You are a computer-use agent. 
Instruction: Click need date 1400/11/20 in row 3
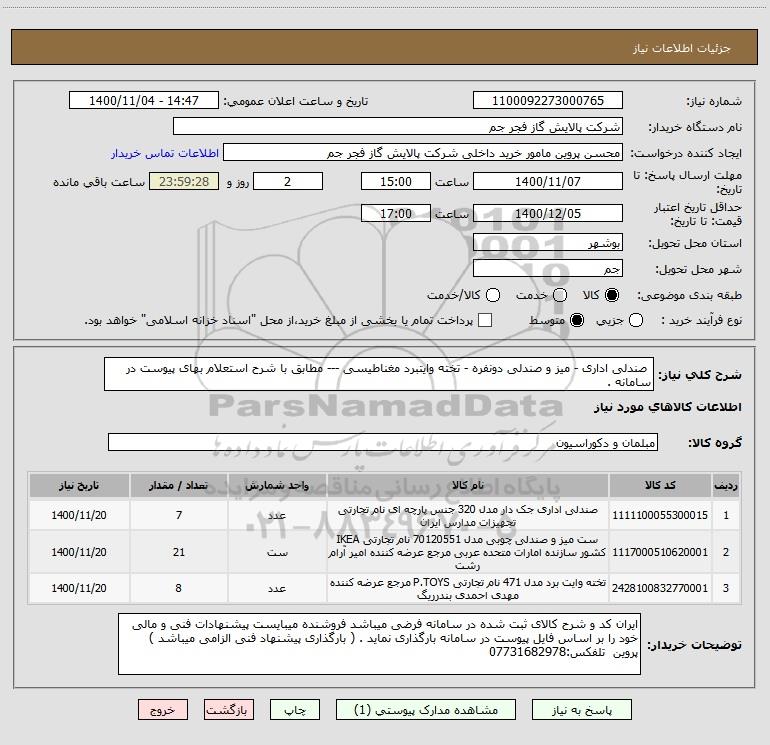[79, 588]
